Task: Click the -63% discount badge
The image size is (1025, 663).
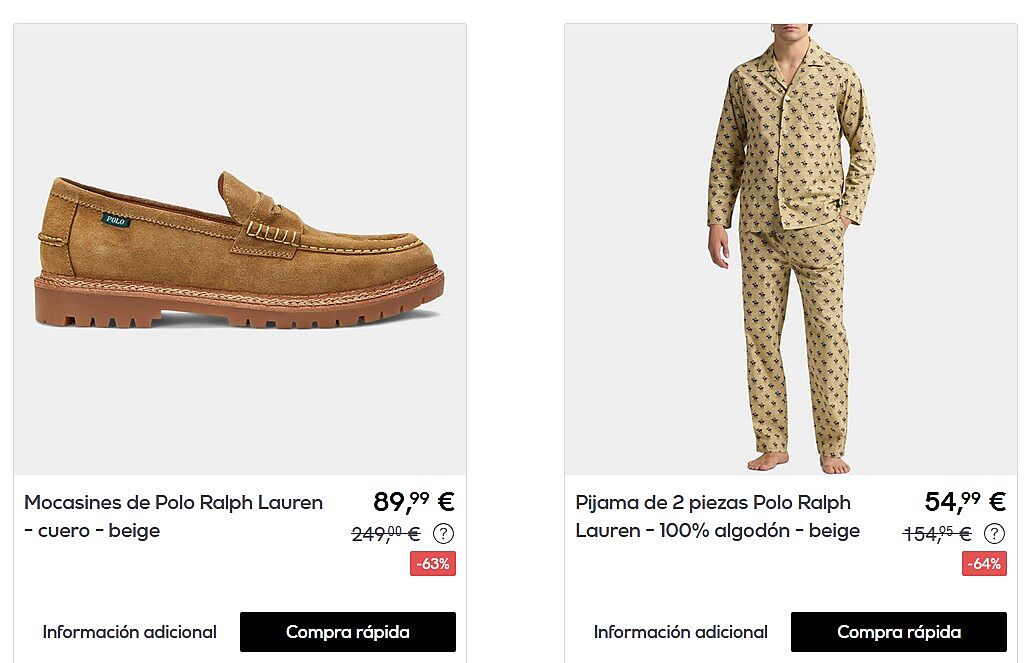Action: tap(433, 564)
